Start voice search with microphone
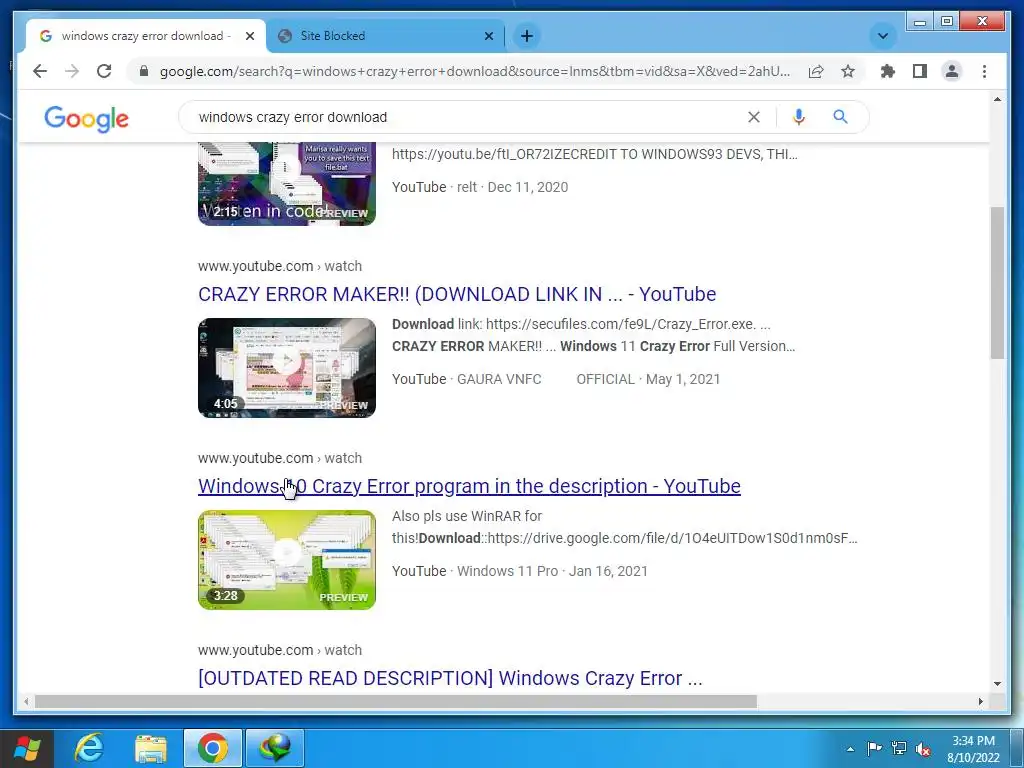 (798, 117)
